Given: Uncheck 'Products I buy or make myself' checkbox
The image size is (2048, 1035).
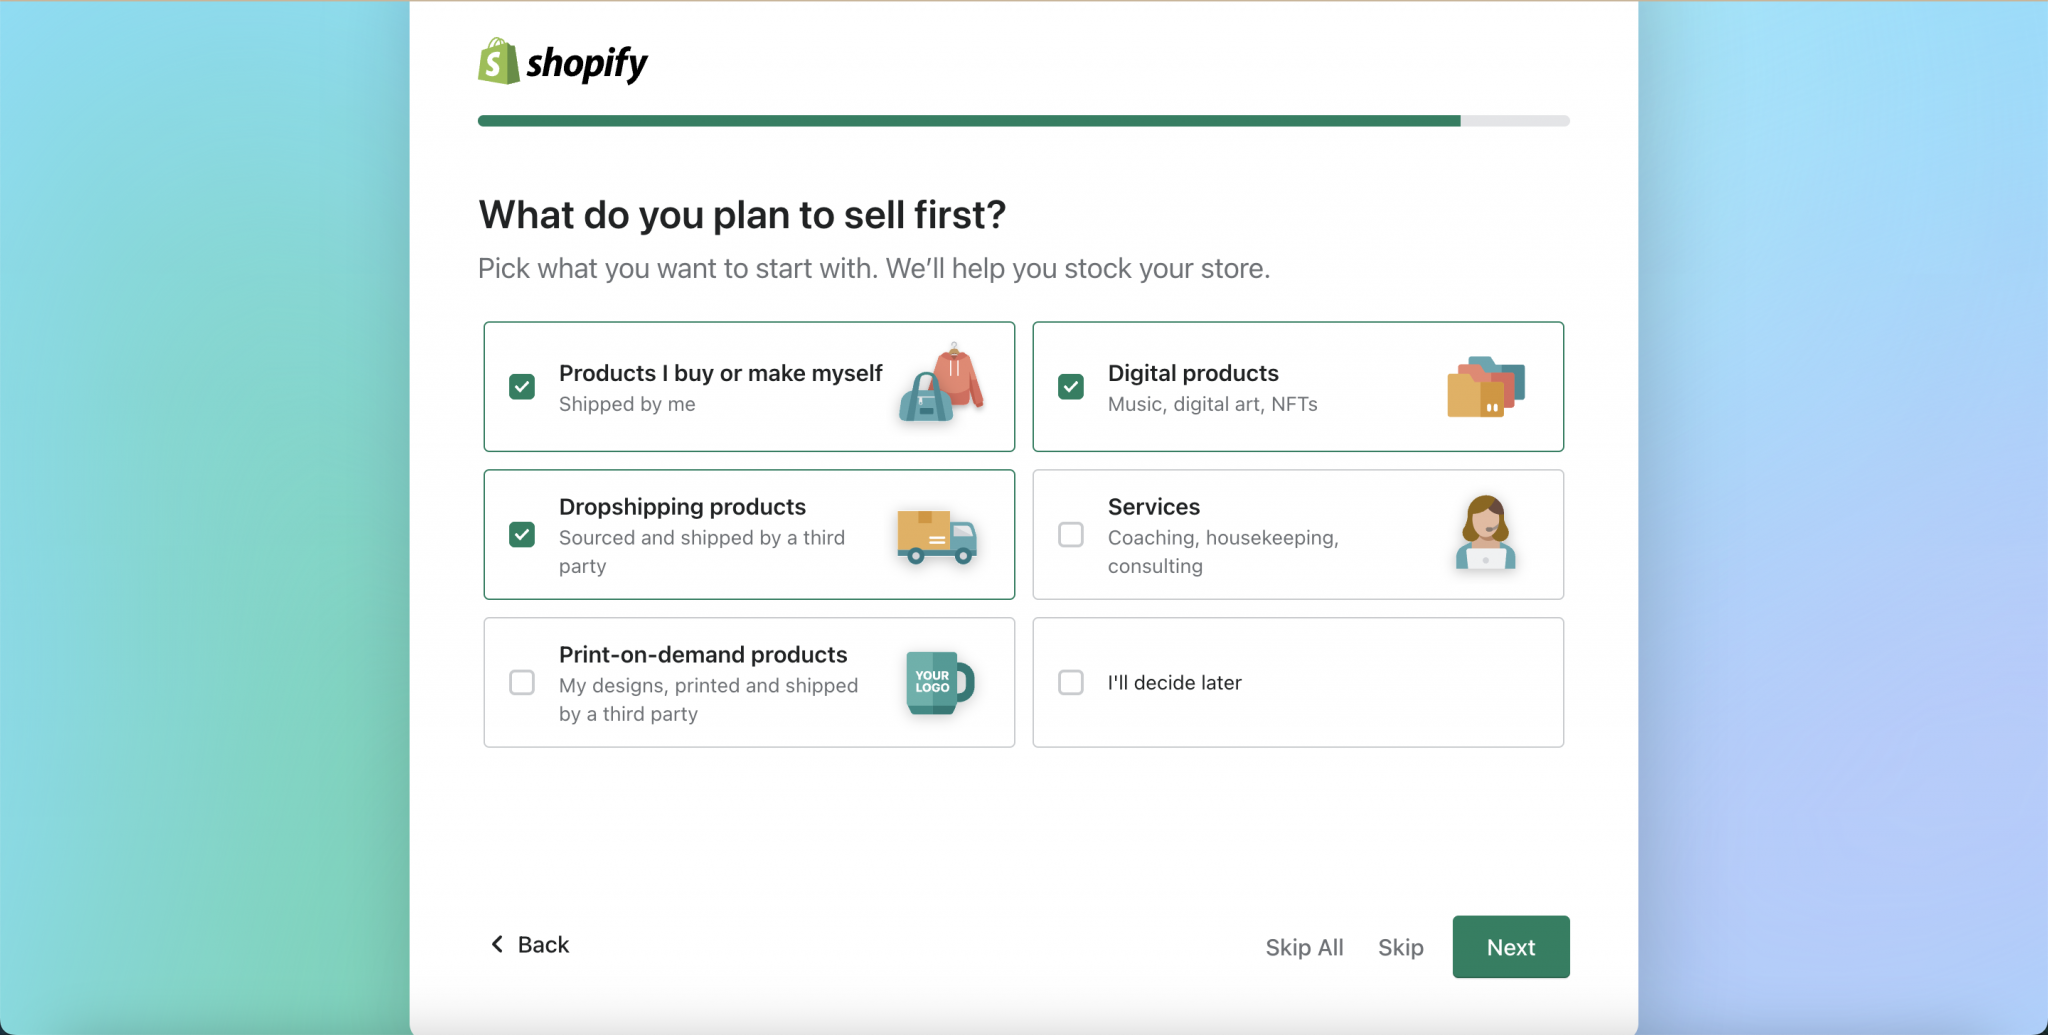Looking at the screenshot, I should (x=522, y=387).
